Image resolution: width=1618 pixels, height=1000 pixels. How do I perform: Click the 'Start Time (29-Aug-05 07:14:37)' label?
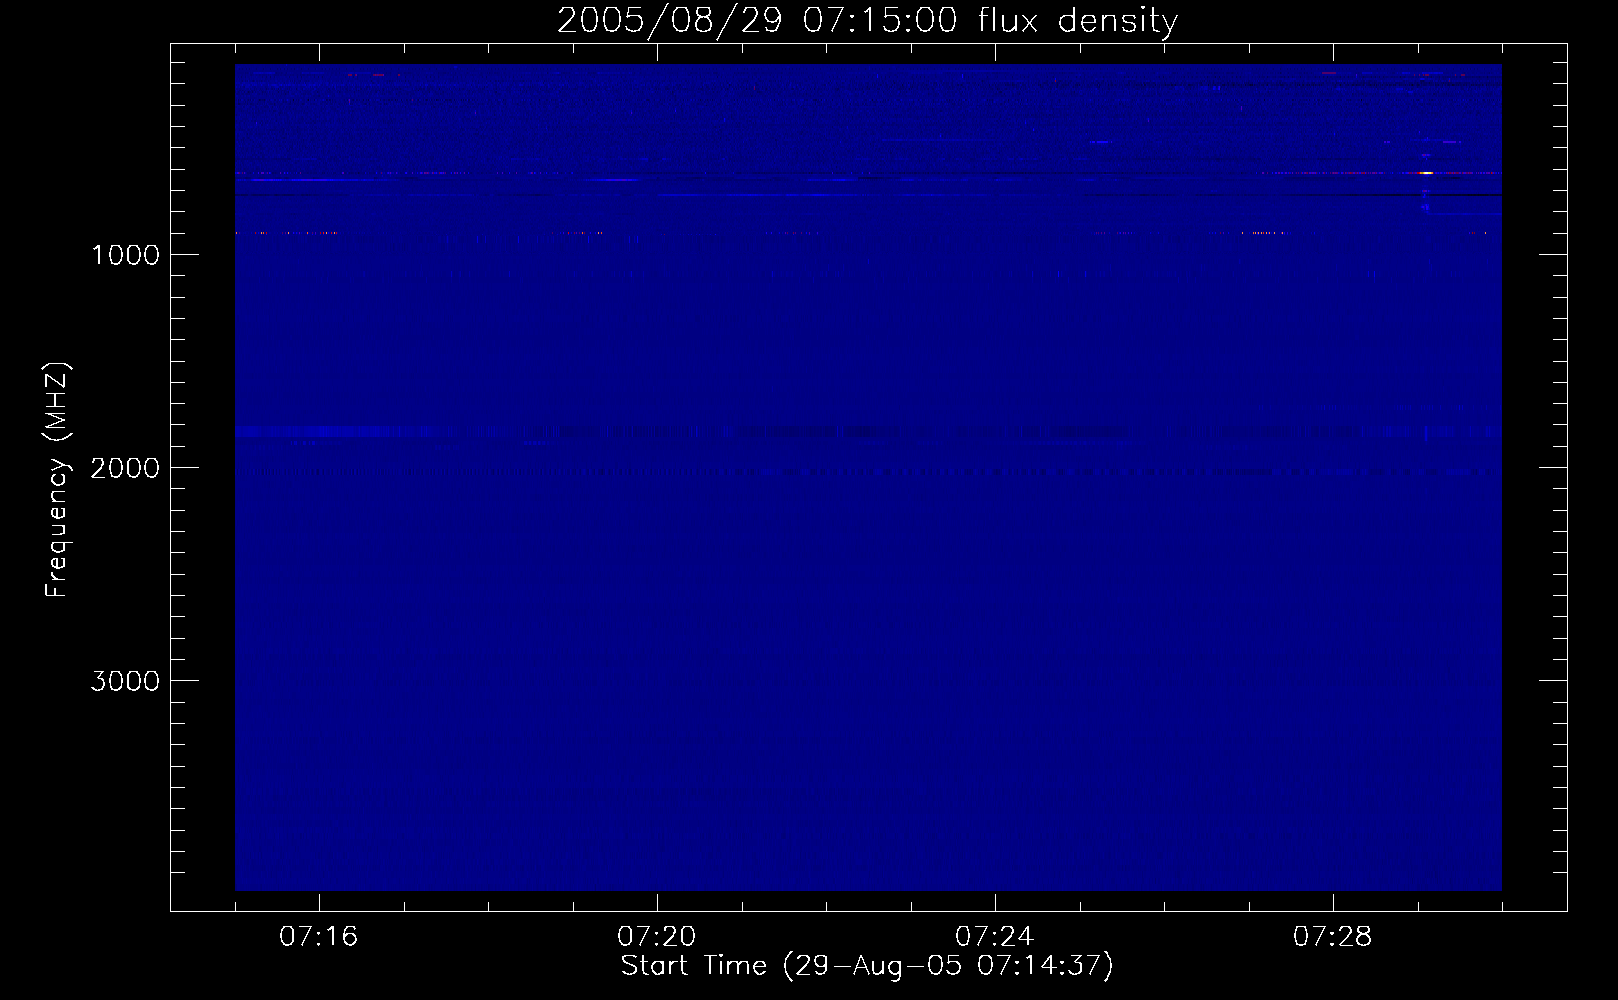867,966
